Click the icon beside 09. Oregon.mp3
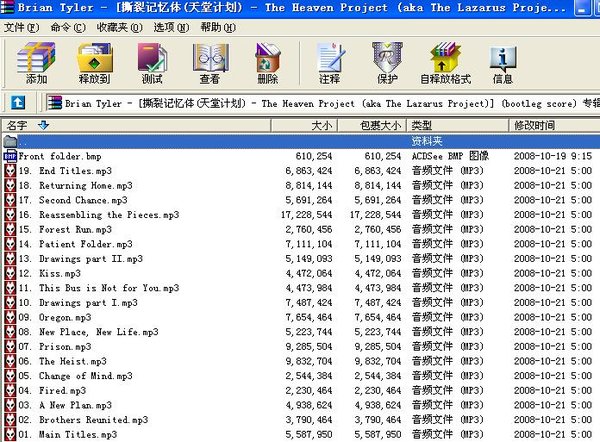 point(10,318)
